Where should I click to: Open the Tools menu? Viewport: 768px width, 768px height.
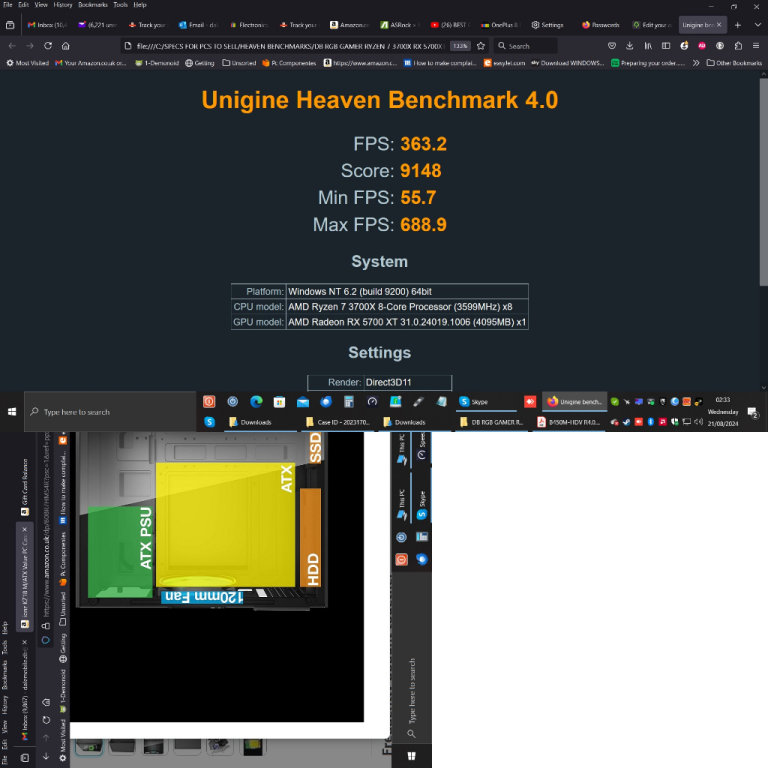pyautogui.click(x=120, y=5)
